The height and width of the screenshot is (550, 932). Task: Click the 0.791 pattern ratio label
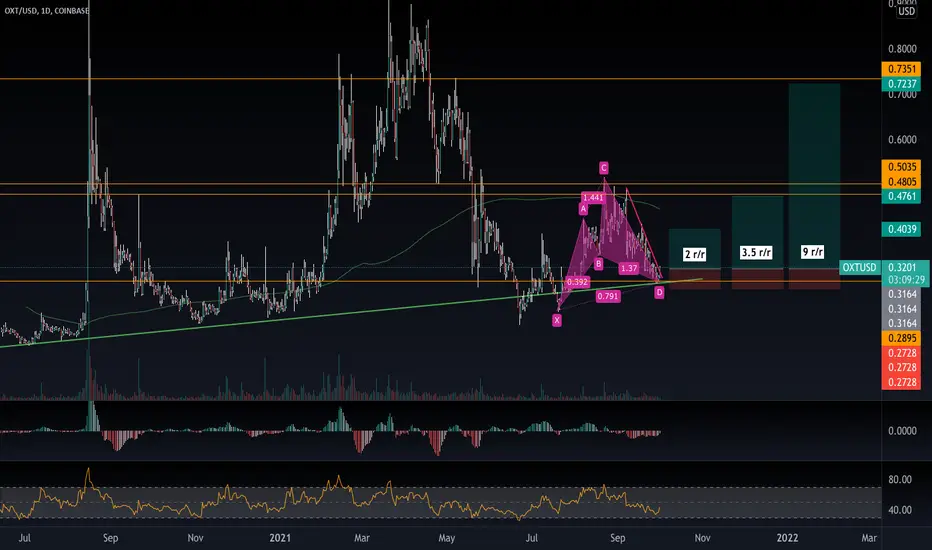608,296
